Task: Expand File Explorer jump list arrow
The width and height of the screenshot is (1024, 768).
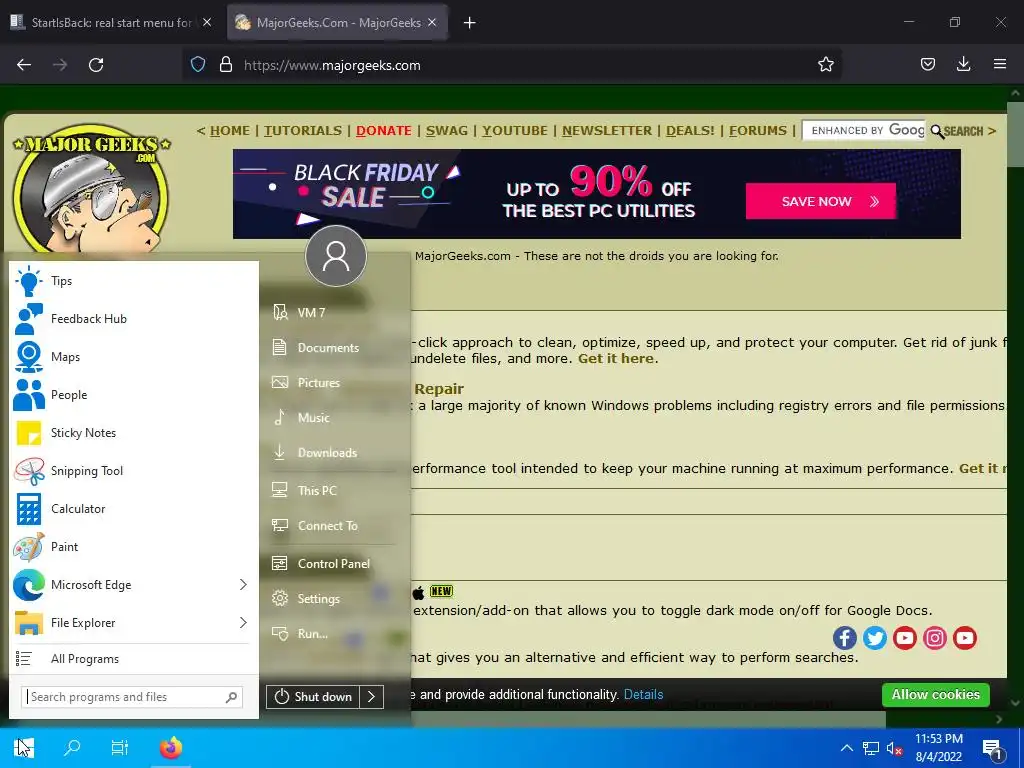Action: pyautogui.click(x=243, y=622)
